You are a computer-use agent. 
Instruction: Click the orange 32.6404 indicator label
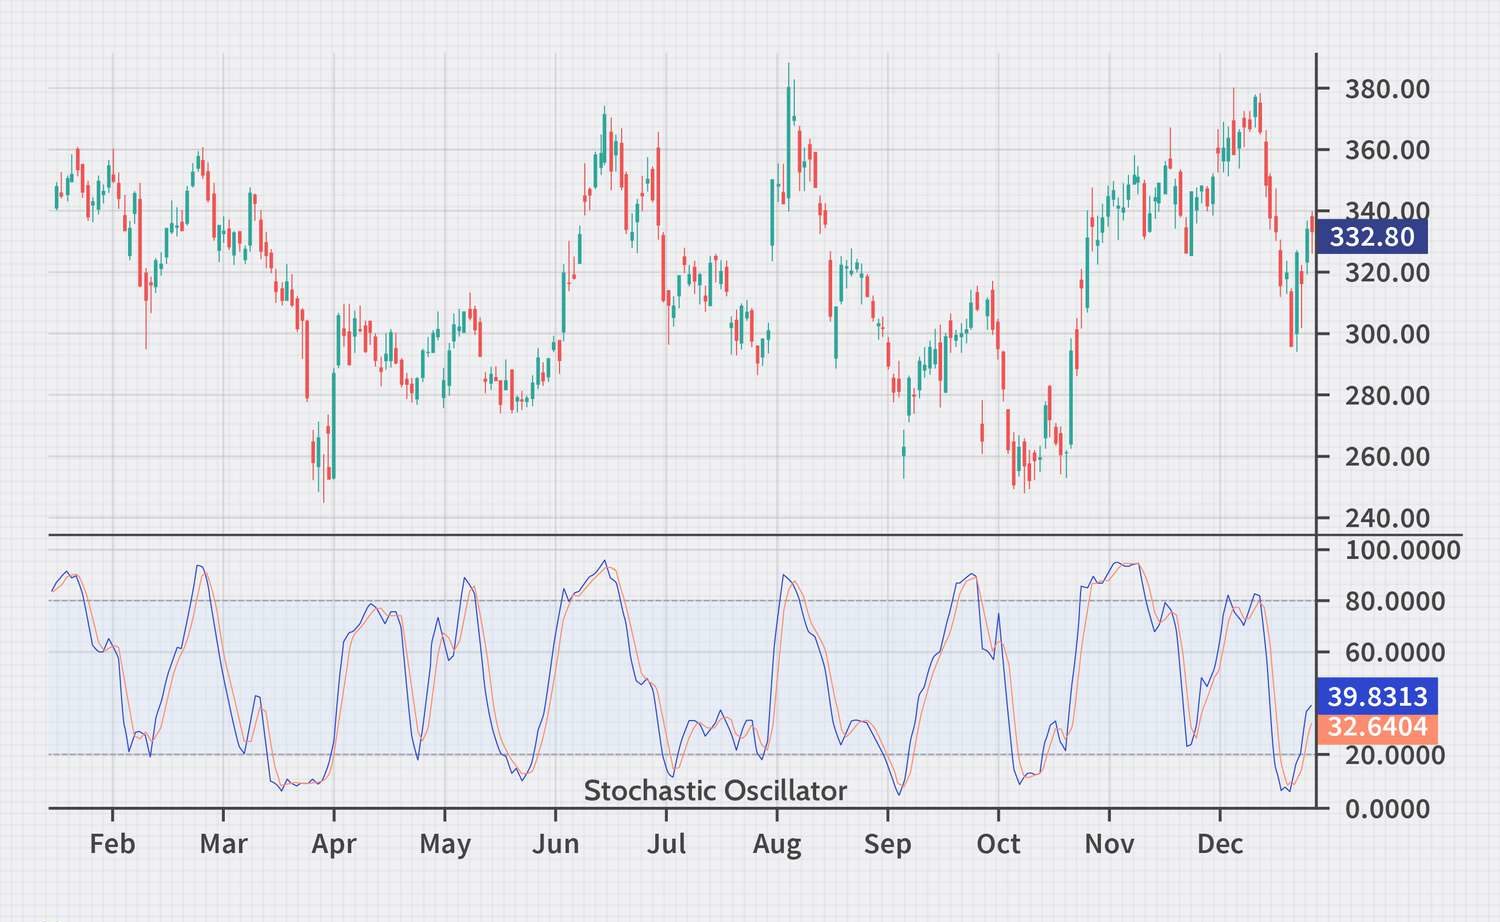point(1373,727)
